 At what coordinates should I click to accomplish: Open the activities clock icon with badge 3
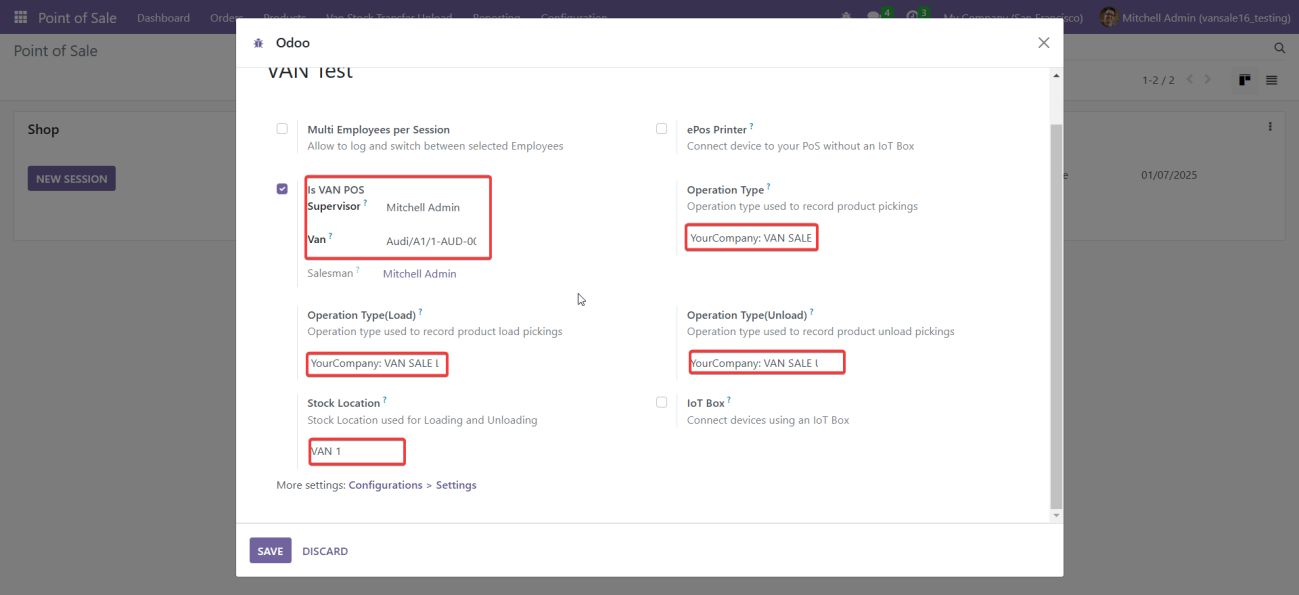pyautogui.click(x=914, y=18)
